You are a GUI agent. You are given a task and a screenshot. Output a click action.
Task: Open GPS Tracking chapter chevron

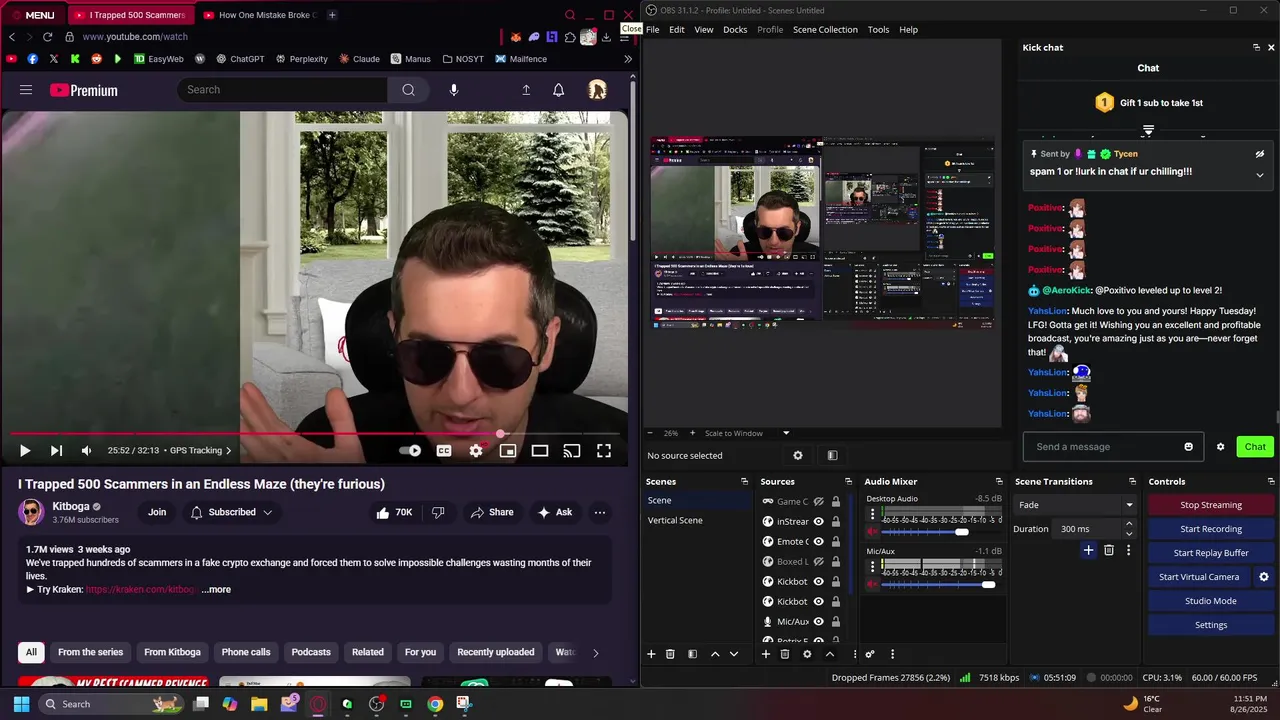(228, 451)
